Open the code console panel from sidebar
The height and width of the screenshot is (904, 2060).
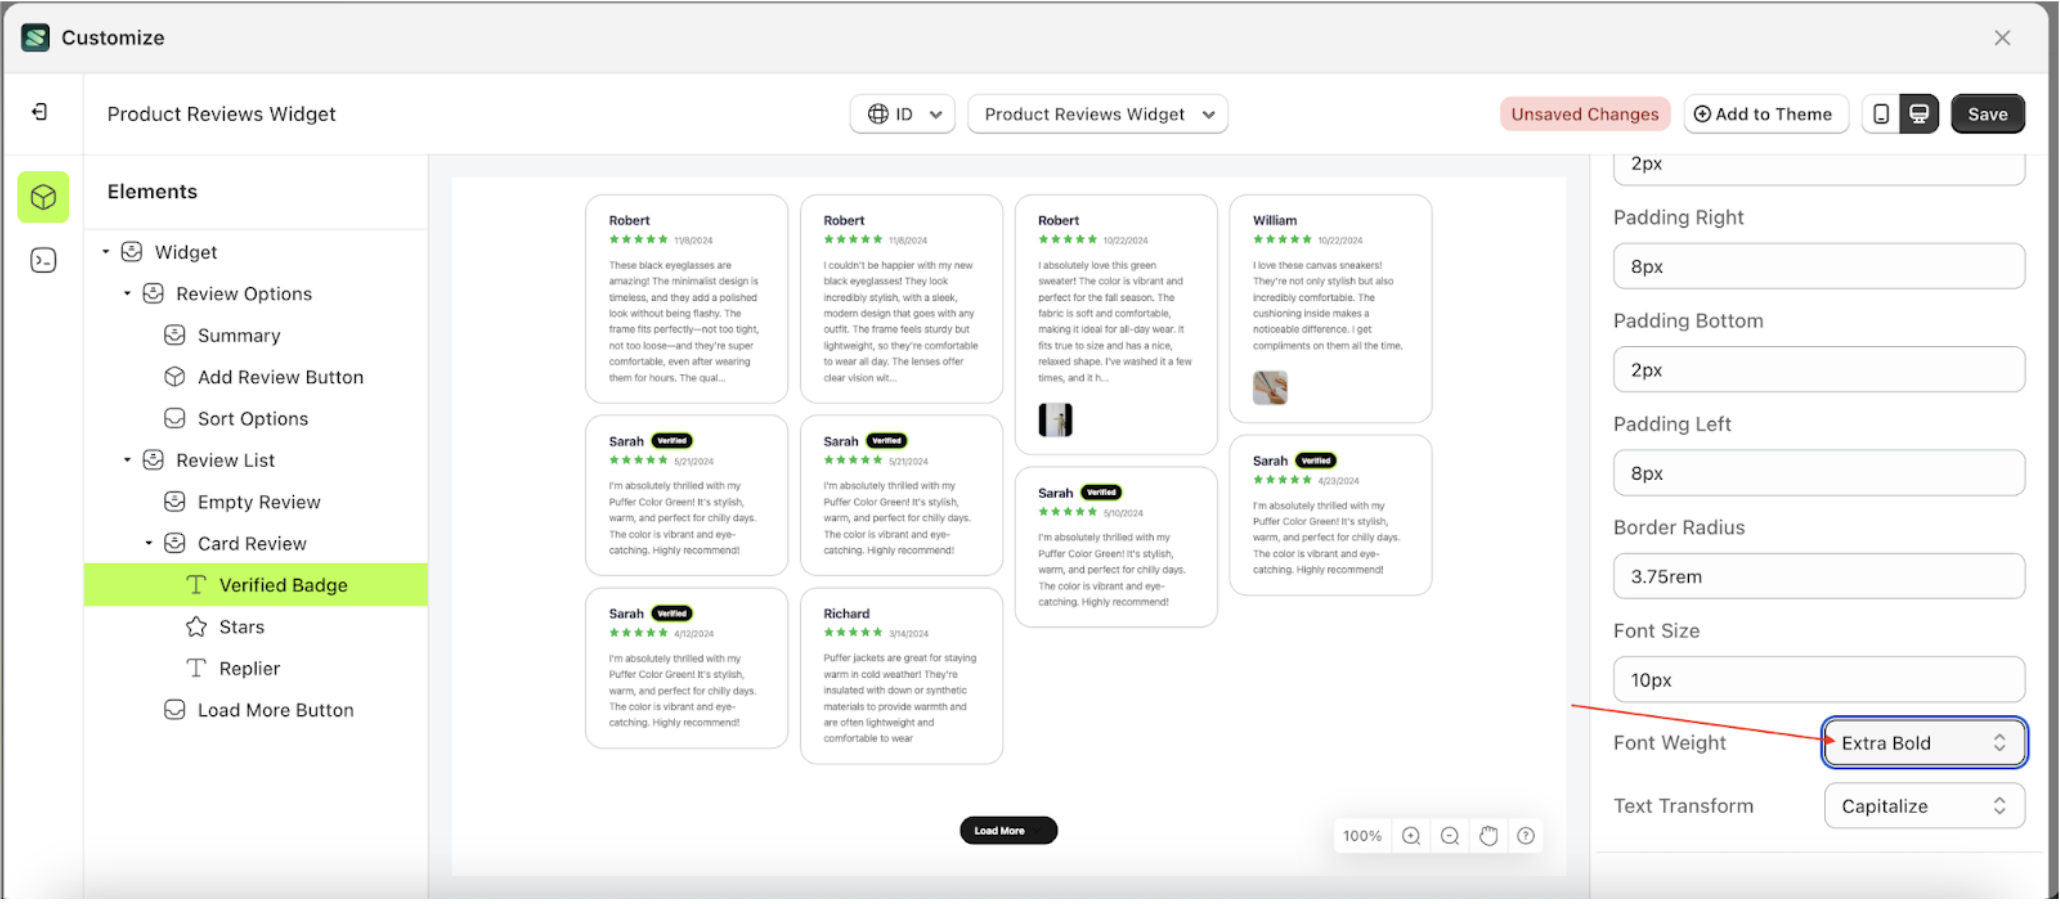tap(42, 260)
